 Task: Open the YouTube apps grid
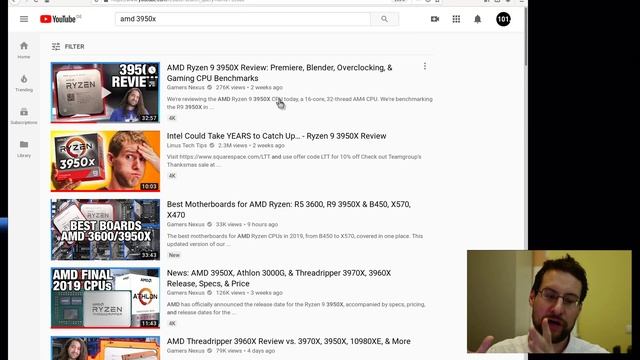pos(456,19)
